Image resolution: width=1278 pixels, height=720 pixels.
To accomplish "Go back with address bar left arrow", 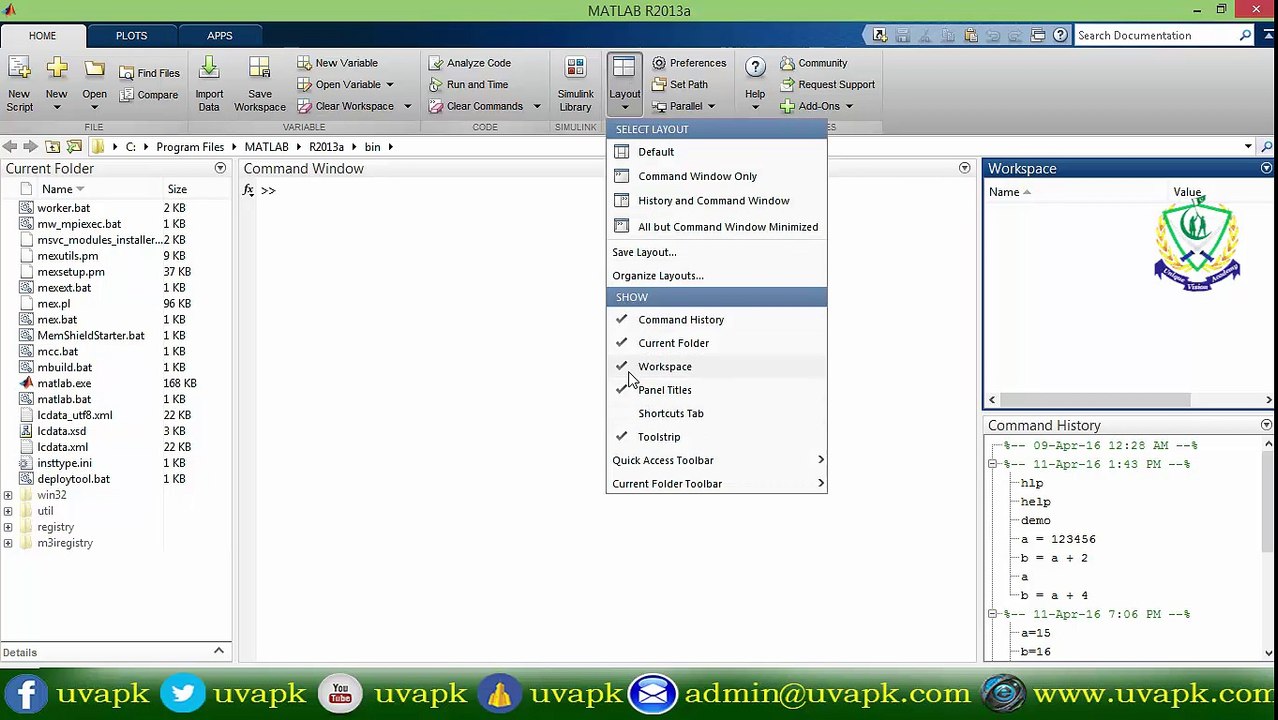I will 10,147.
